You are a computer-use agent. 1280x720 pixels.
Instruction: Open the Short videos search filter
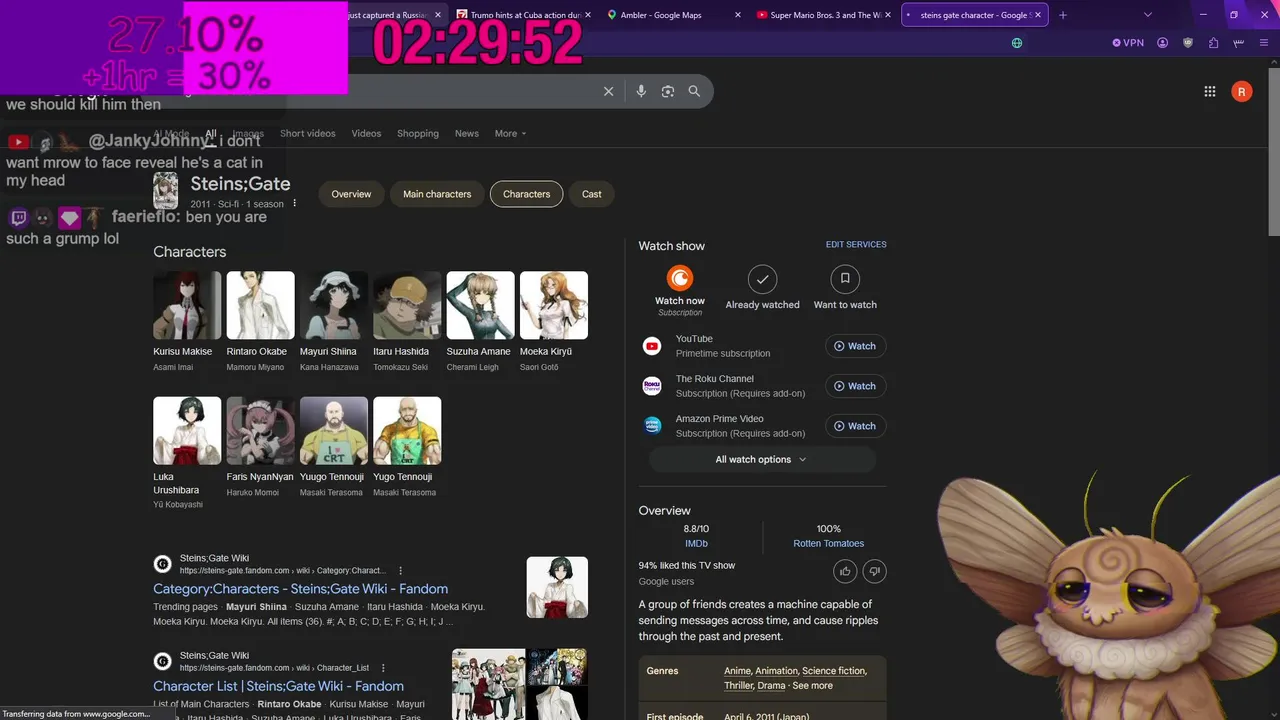coord(308,133)
